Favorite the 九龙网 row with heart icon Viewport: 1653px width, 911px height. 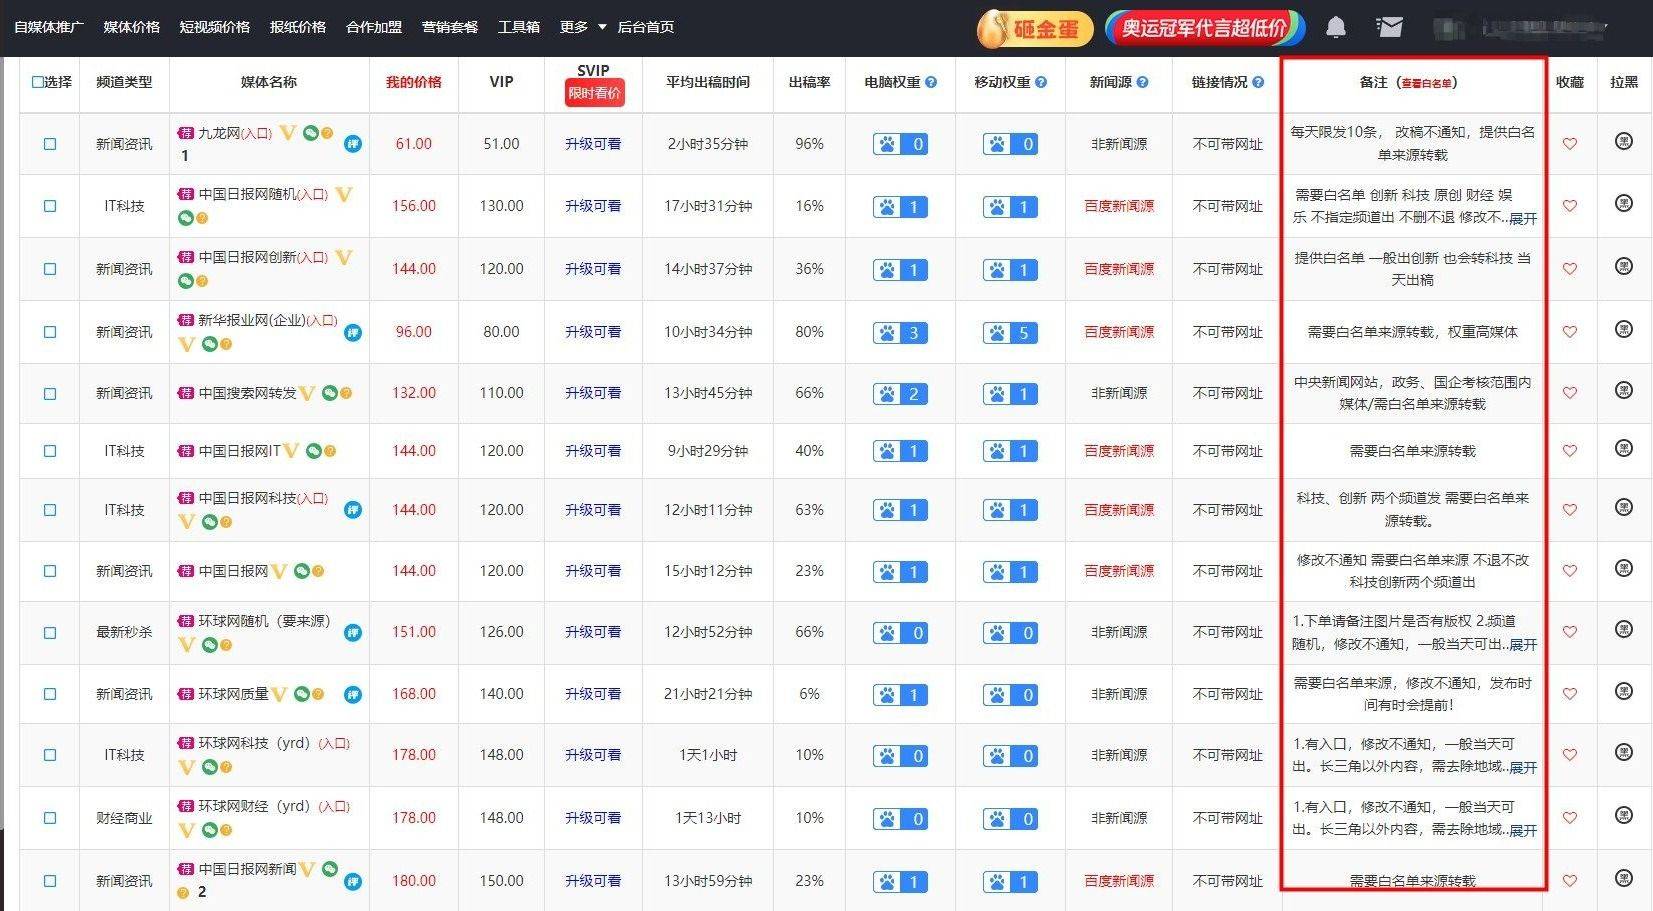coord(1569,144)
